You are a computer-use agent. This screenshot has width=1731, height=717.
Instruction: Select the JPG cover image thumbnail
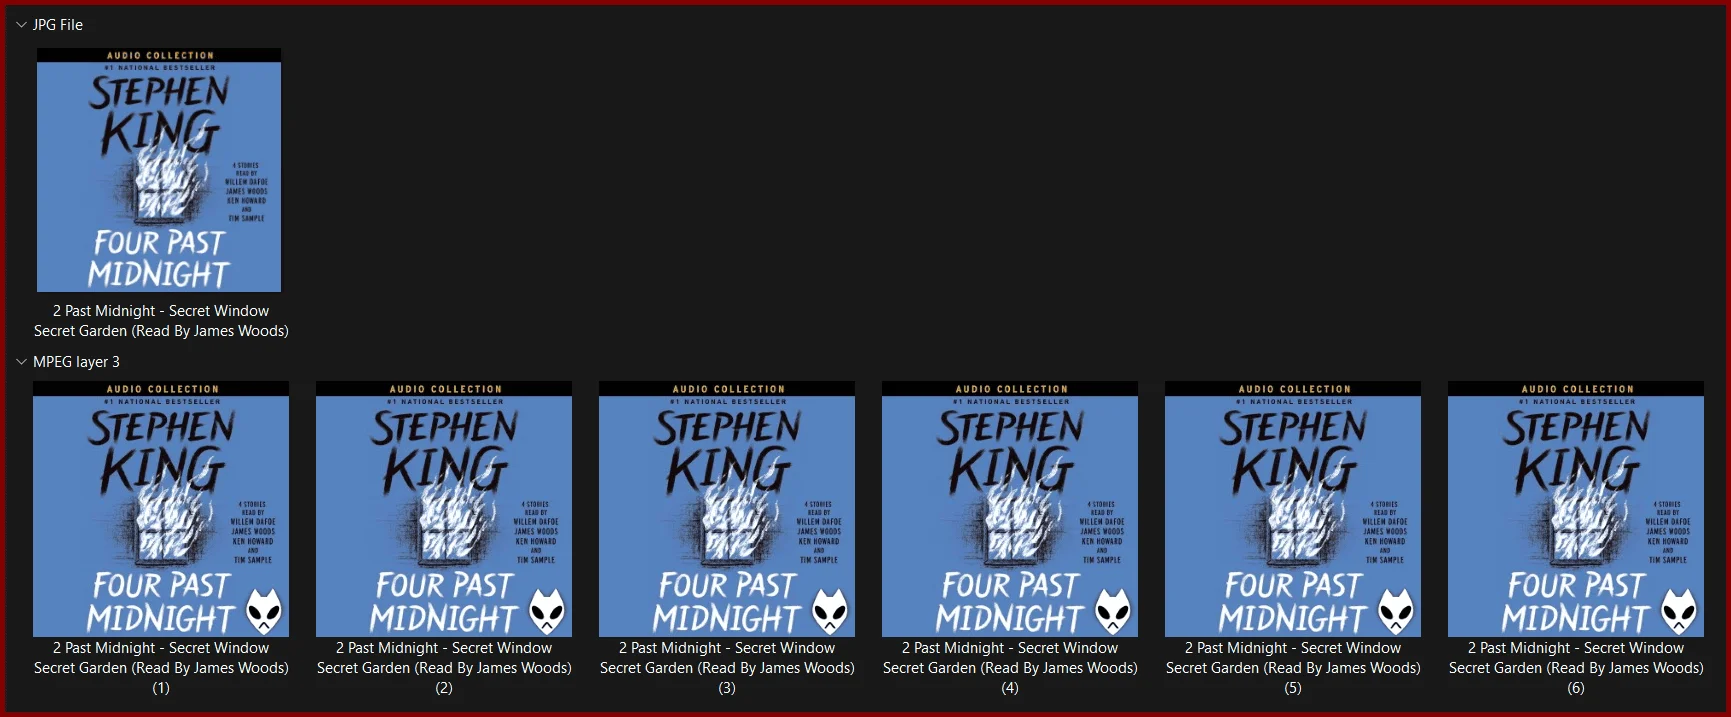[159, 170]
